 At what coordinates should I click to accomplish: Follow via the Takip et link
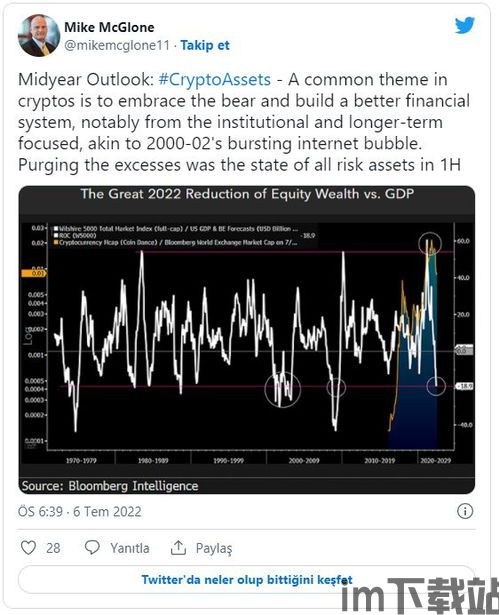(x=205, y=45)
